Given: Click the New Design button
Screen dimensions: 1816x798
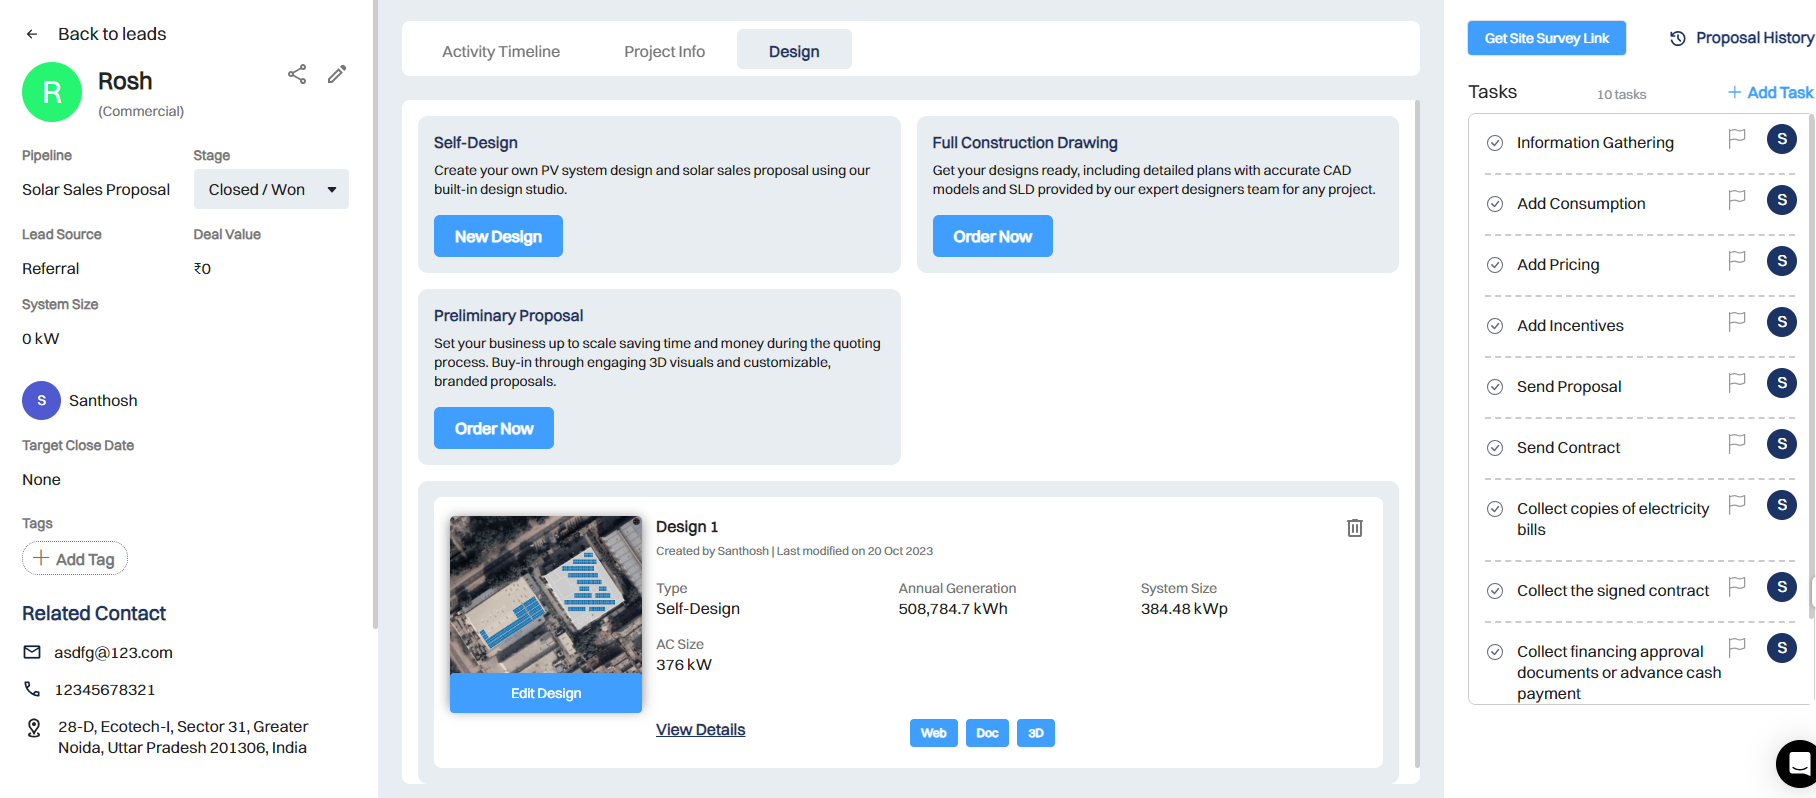Looking at the screenshot, I should [498, 236].
